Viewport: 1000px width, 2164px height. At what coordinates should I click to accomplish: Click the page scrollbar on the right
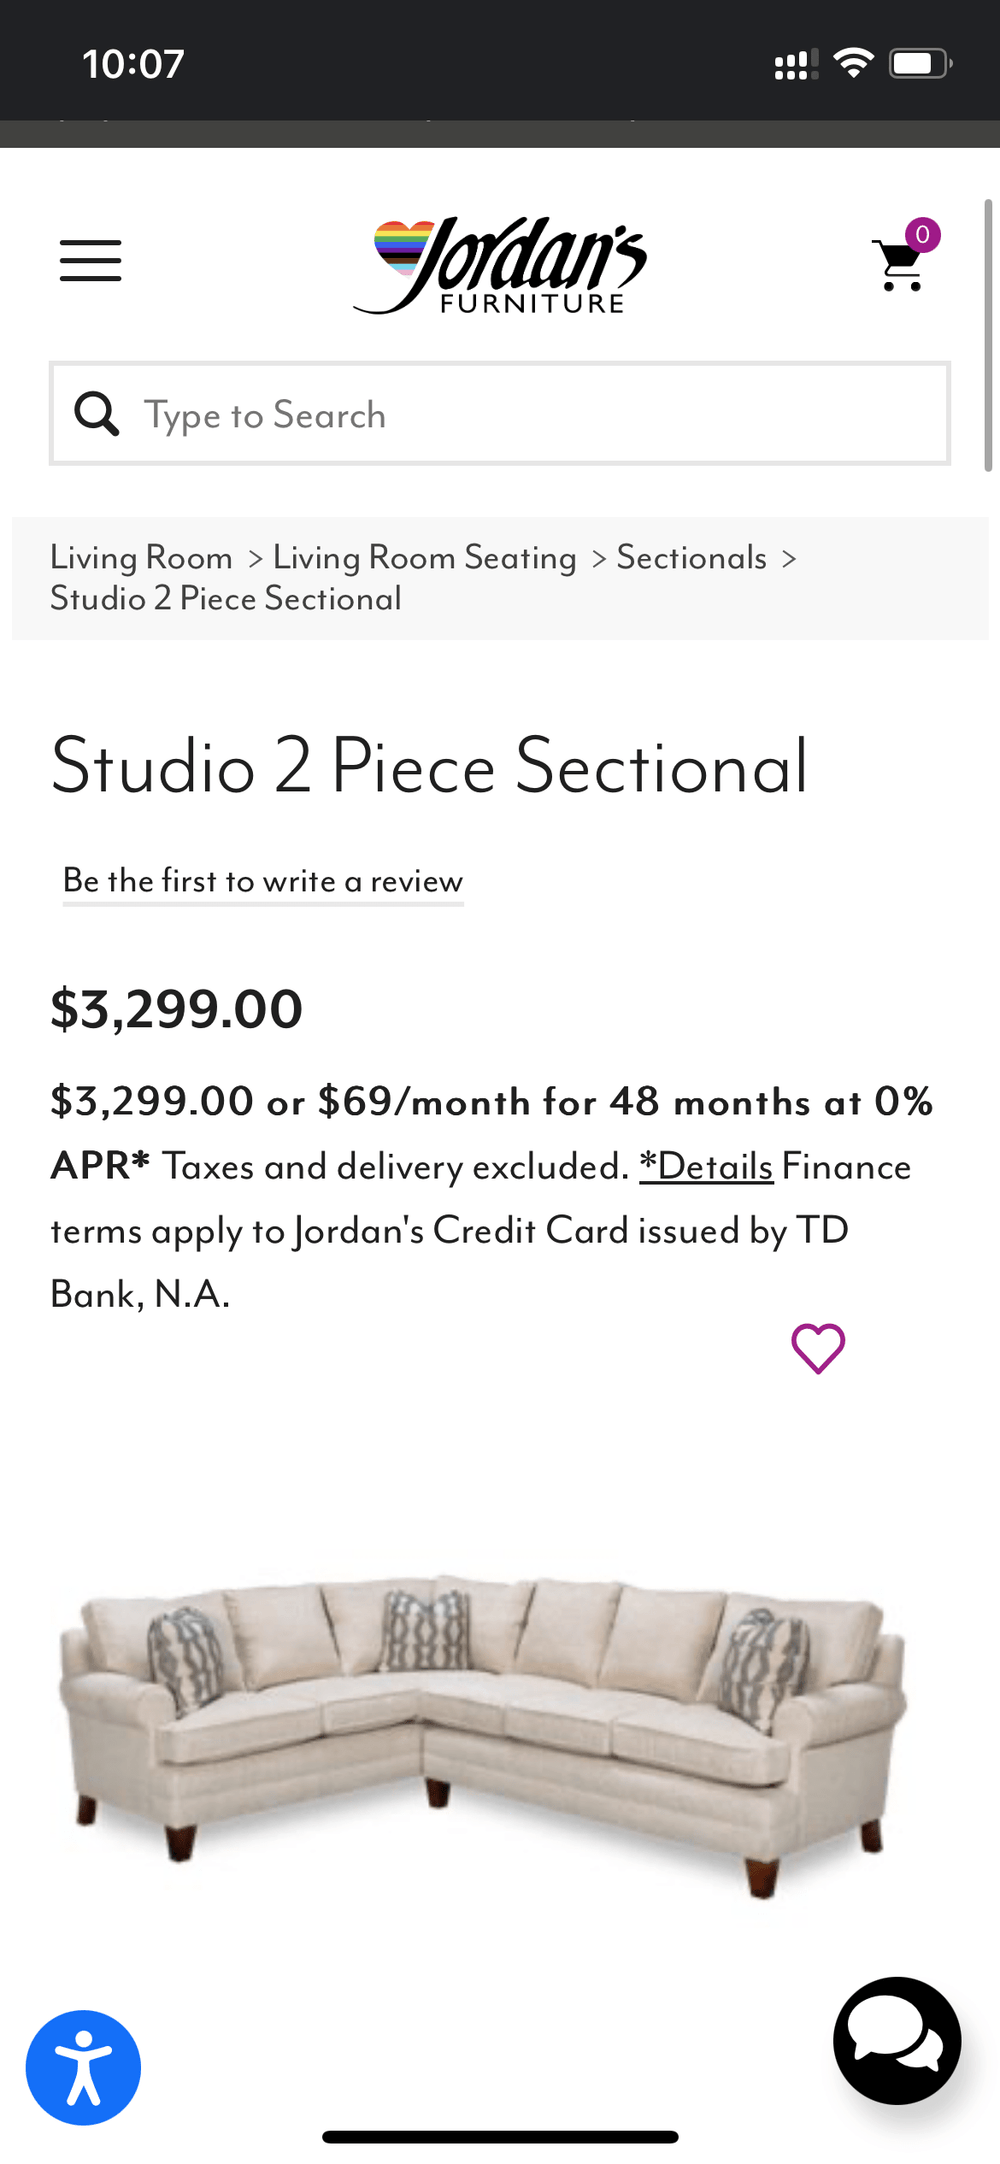pyautogui.click(x=988, y=330)
